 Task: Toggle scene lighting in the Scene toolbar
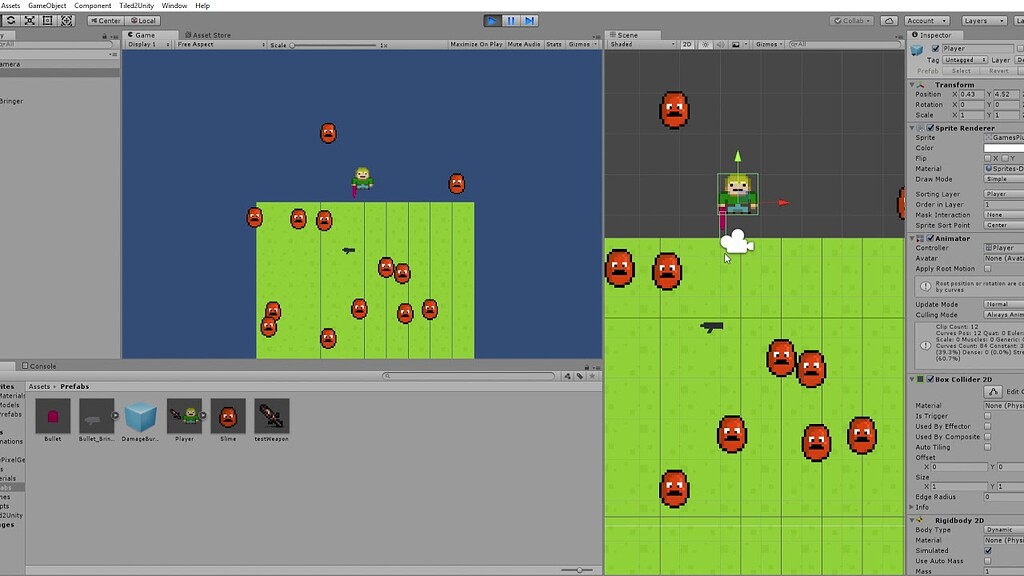705,44
